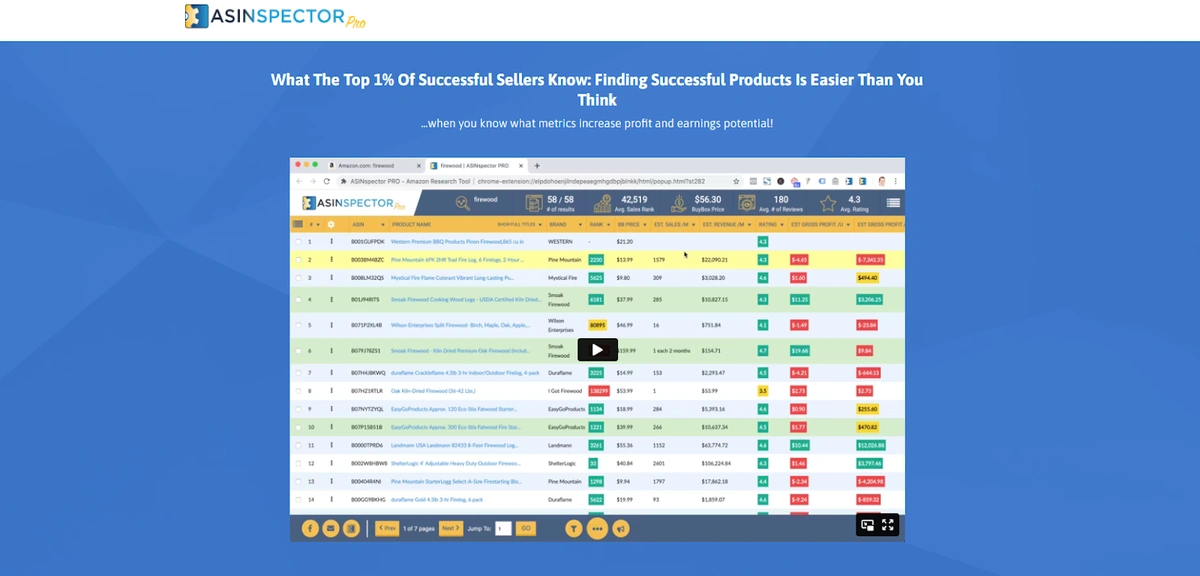
Task: Click the 2230 rank badge for Pine Mountain
Action: 596,259
